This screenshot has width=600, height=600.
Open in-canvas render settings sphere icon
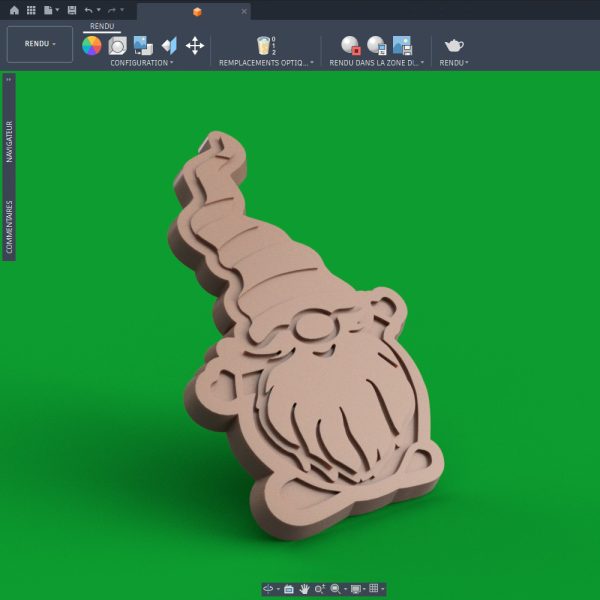(377, 46)
